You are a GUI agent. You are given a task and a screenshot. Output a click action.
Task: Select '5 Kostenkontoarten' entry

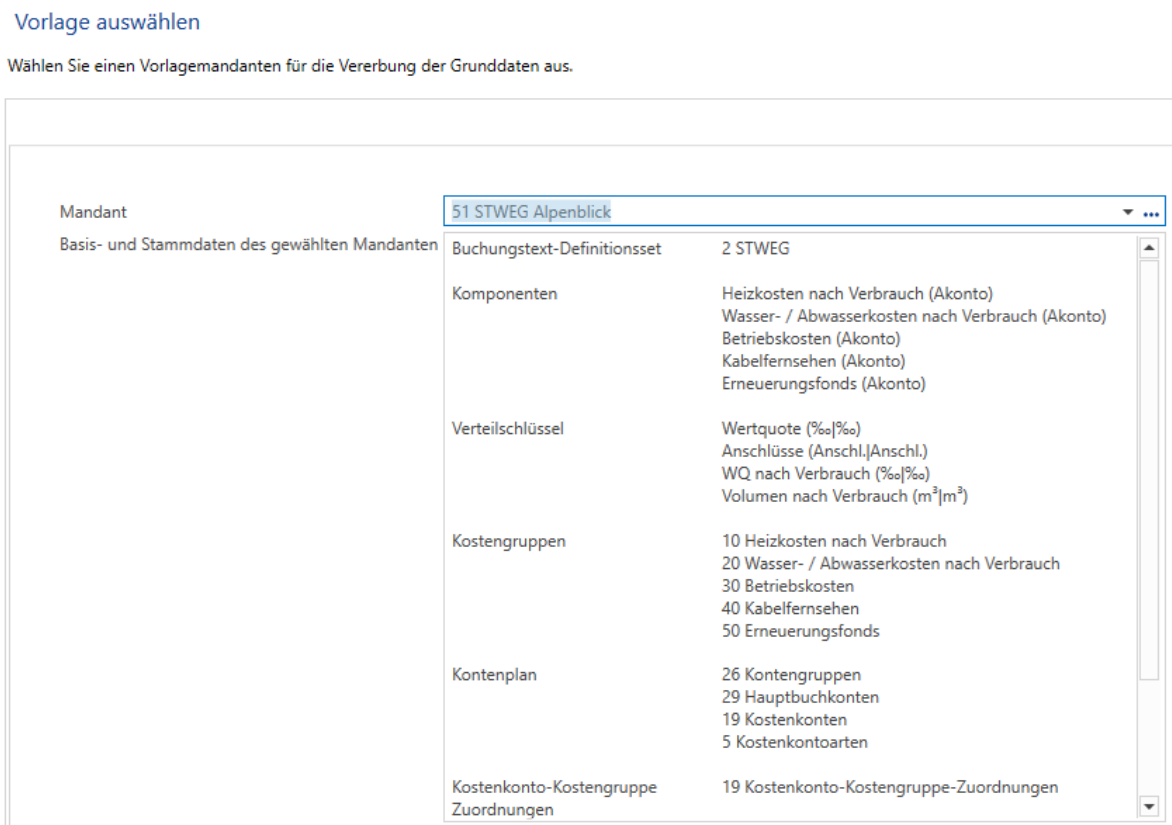795,741
